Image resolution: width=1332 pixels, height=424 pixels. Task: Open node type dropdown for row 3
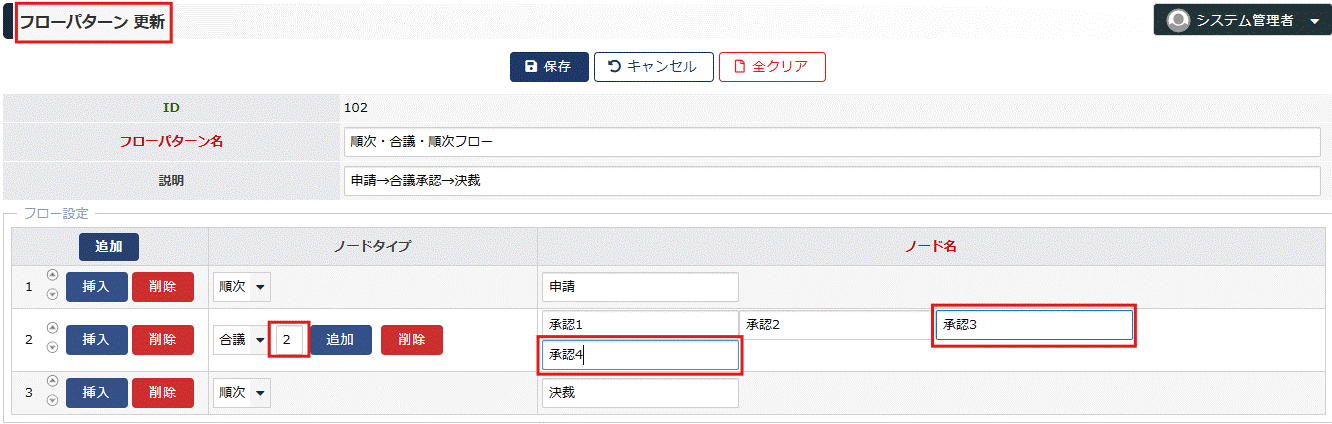pyautogui.click(x=242, y=393)
